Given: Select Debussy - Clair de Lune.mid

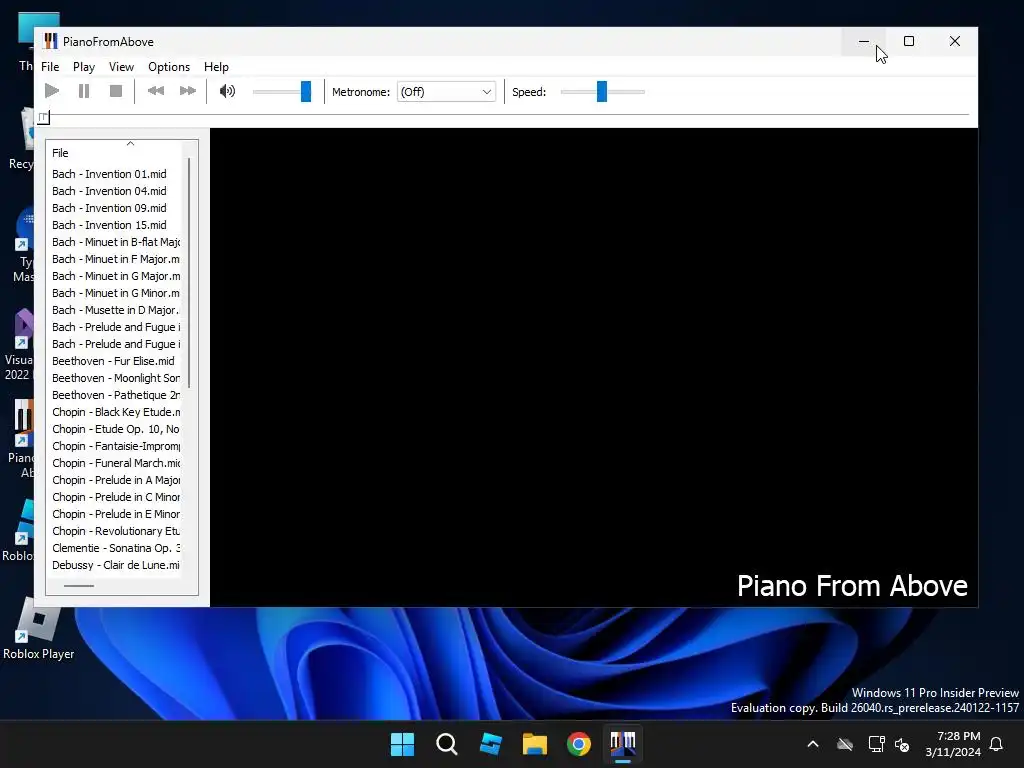Looking at the screenshot, I should point(115,564).
